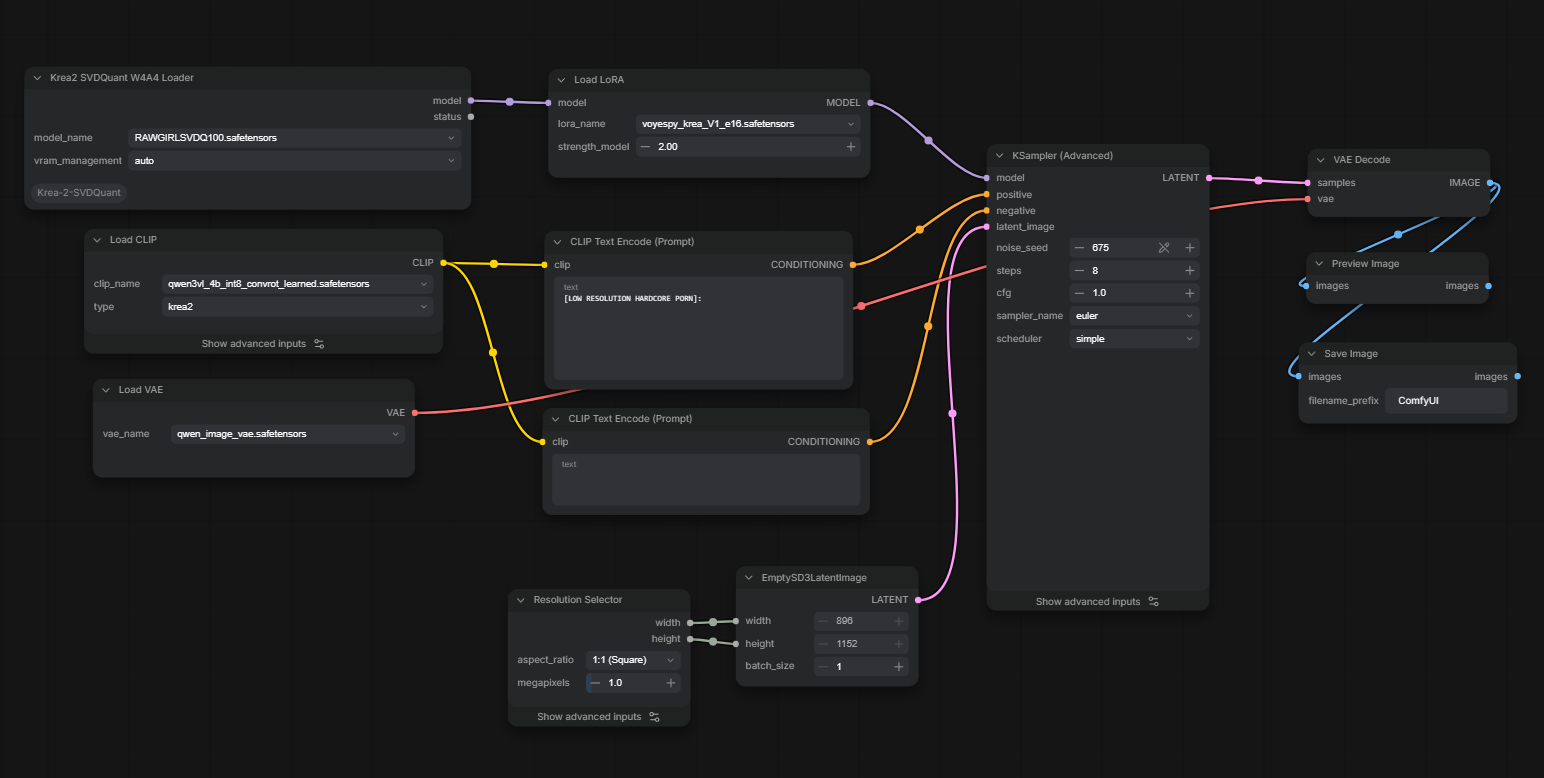Collapse the Load LoRA node

561,80
